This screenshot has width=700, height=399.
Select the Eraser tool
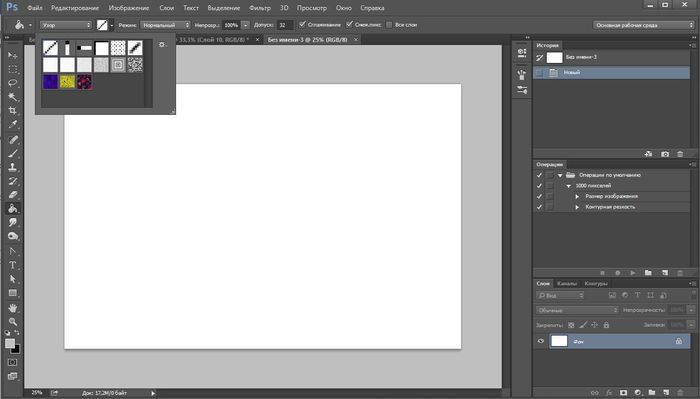point(12,195)
